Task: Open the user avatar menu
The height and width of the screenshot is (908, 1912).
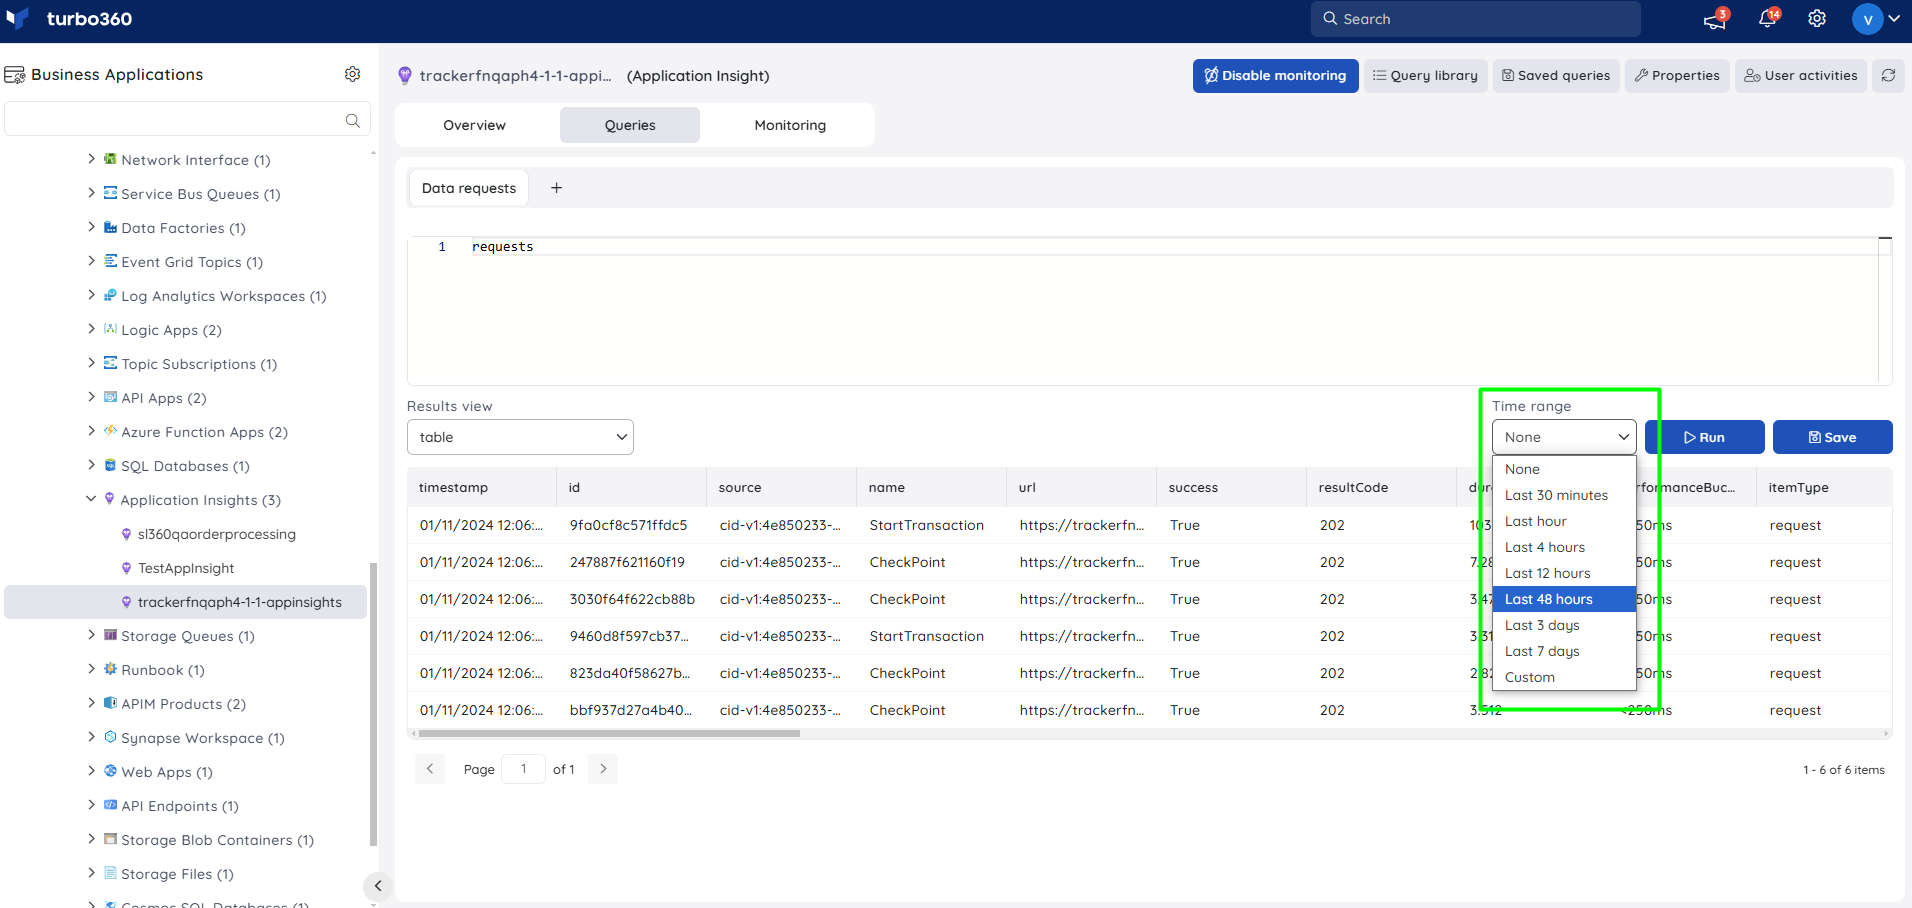Action: (1876, 19)
